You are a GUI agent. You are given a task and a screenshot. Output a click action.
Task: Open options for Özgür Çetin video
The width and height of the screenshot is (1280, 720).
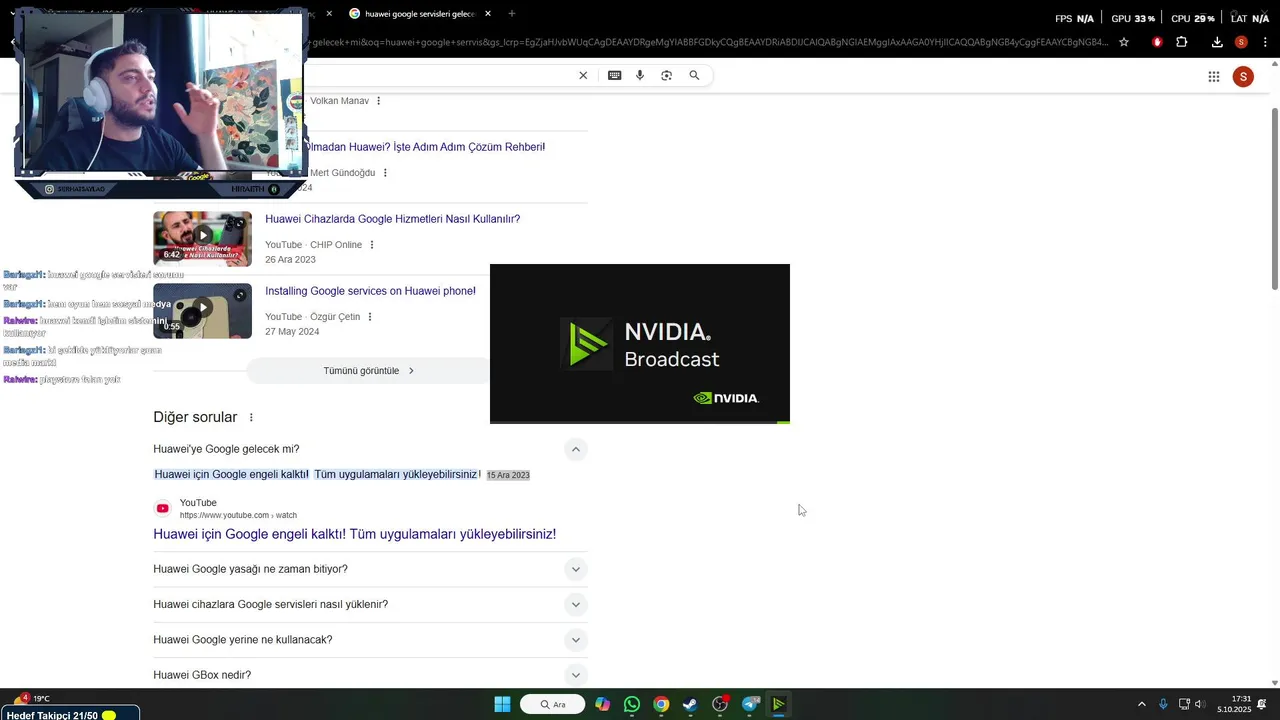(x=370, y=317)
